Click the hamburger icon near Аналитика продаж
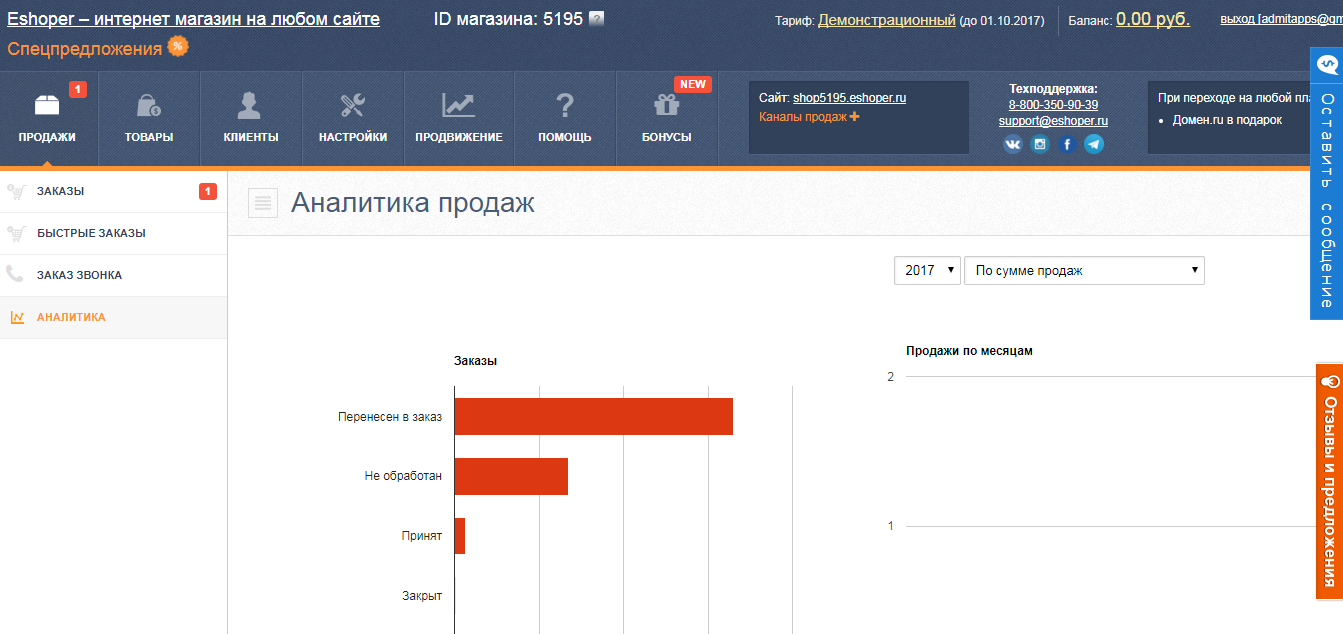Screen dimensions: 1343x634 pyautogui.click(x=261, y=202)
